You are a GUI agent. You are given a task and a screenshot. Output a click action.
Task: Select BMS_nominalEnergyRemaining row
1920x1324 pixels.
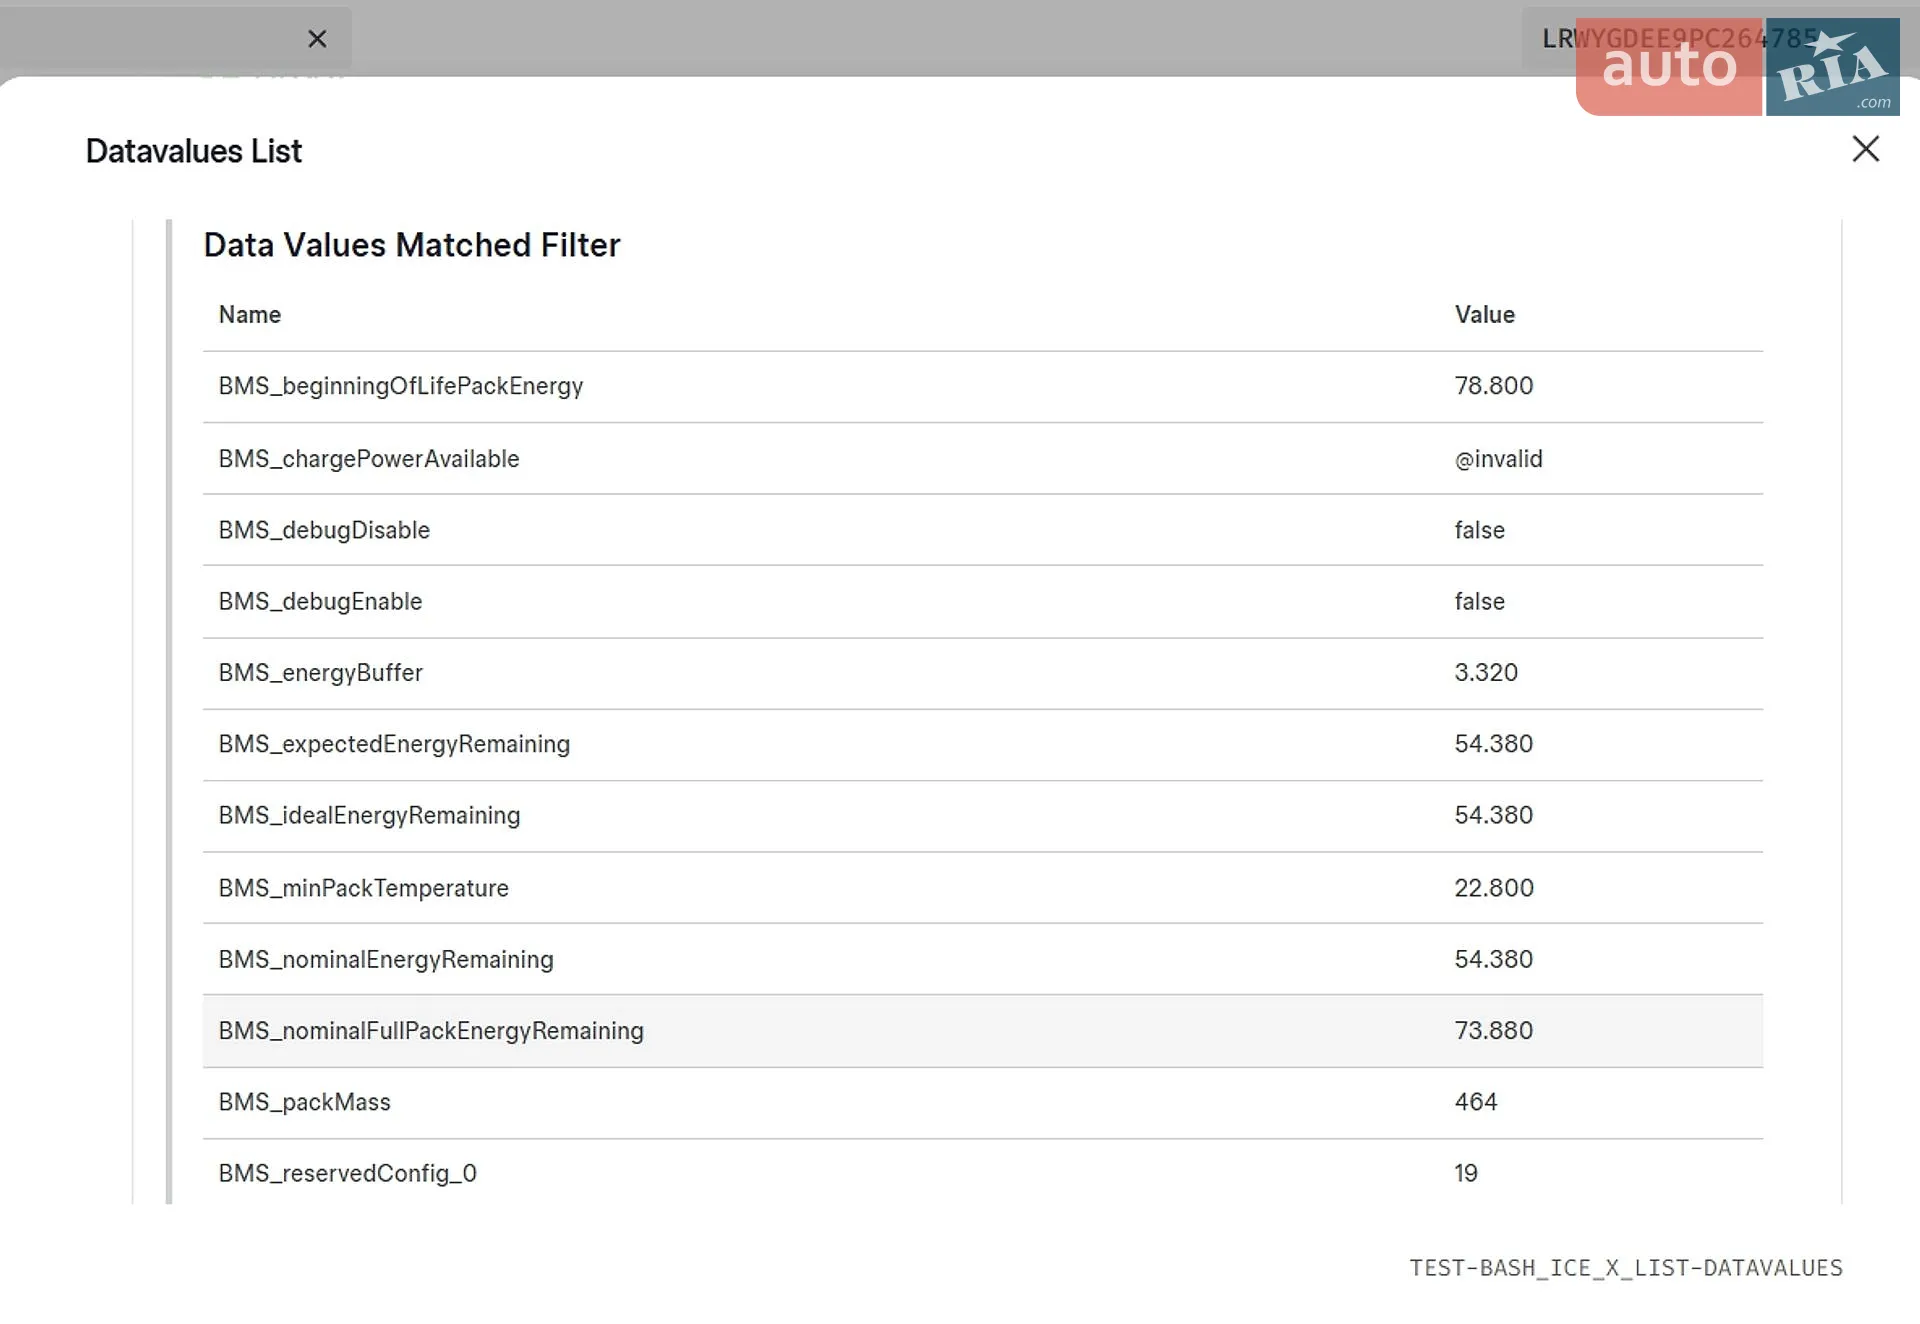click(x=982, y=959)
